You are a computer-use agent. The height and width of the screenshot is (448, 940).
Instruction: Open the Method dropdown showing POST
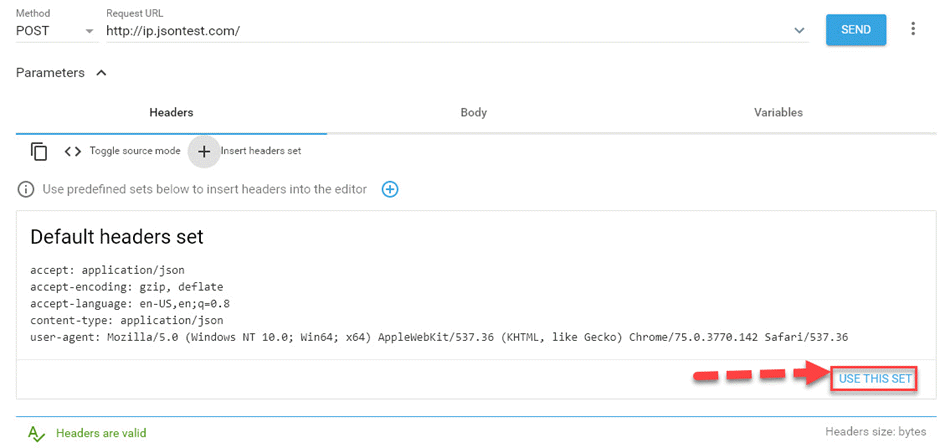click(x=55, y=31)
